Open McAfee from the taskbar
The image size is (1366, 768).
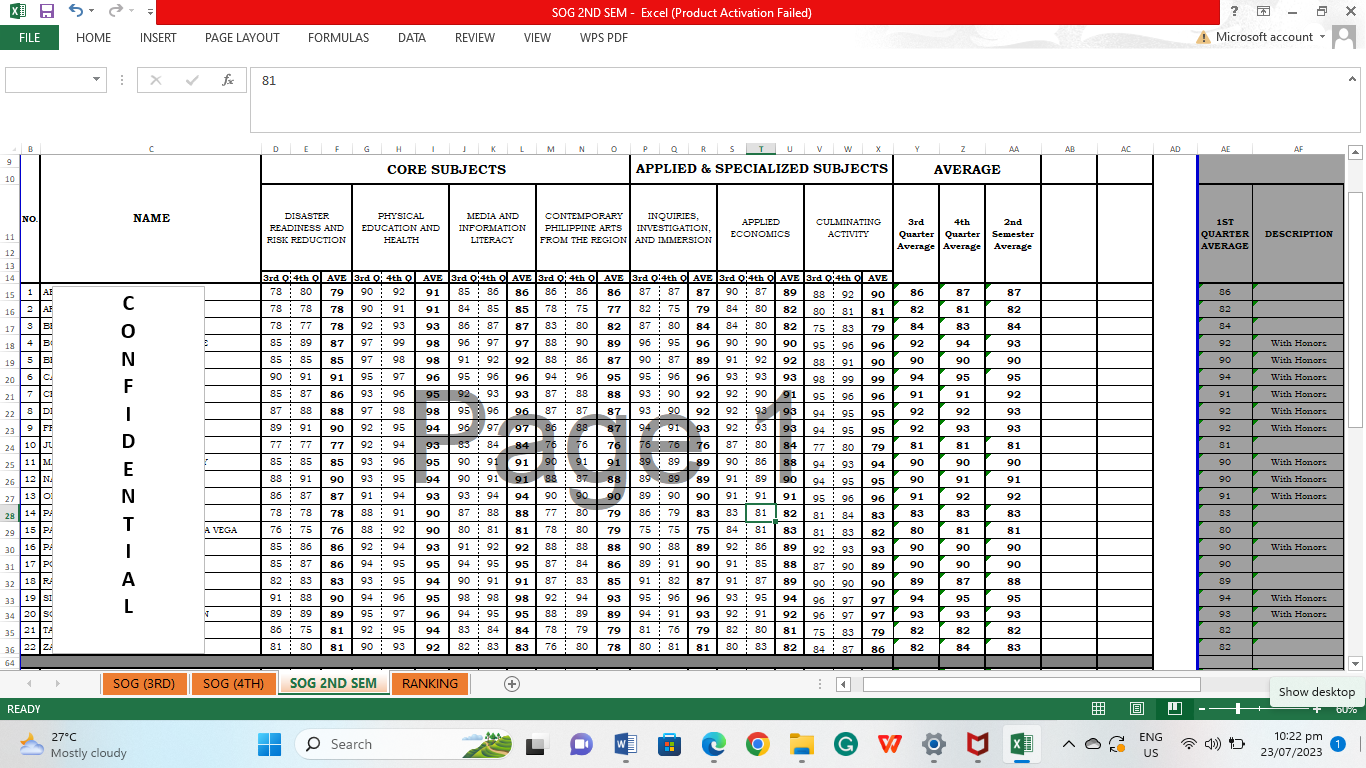click(x=977, y=744)
